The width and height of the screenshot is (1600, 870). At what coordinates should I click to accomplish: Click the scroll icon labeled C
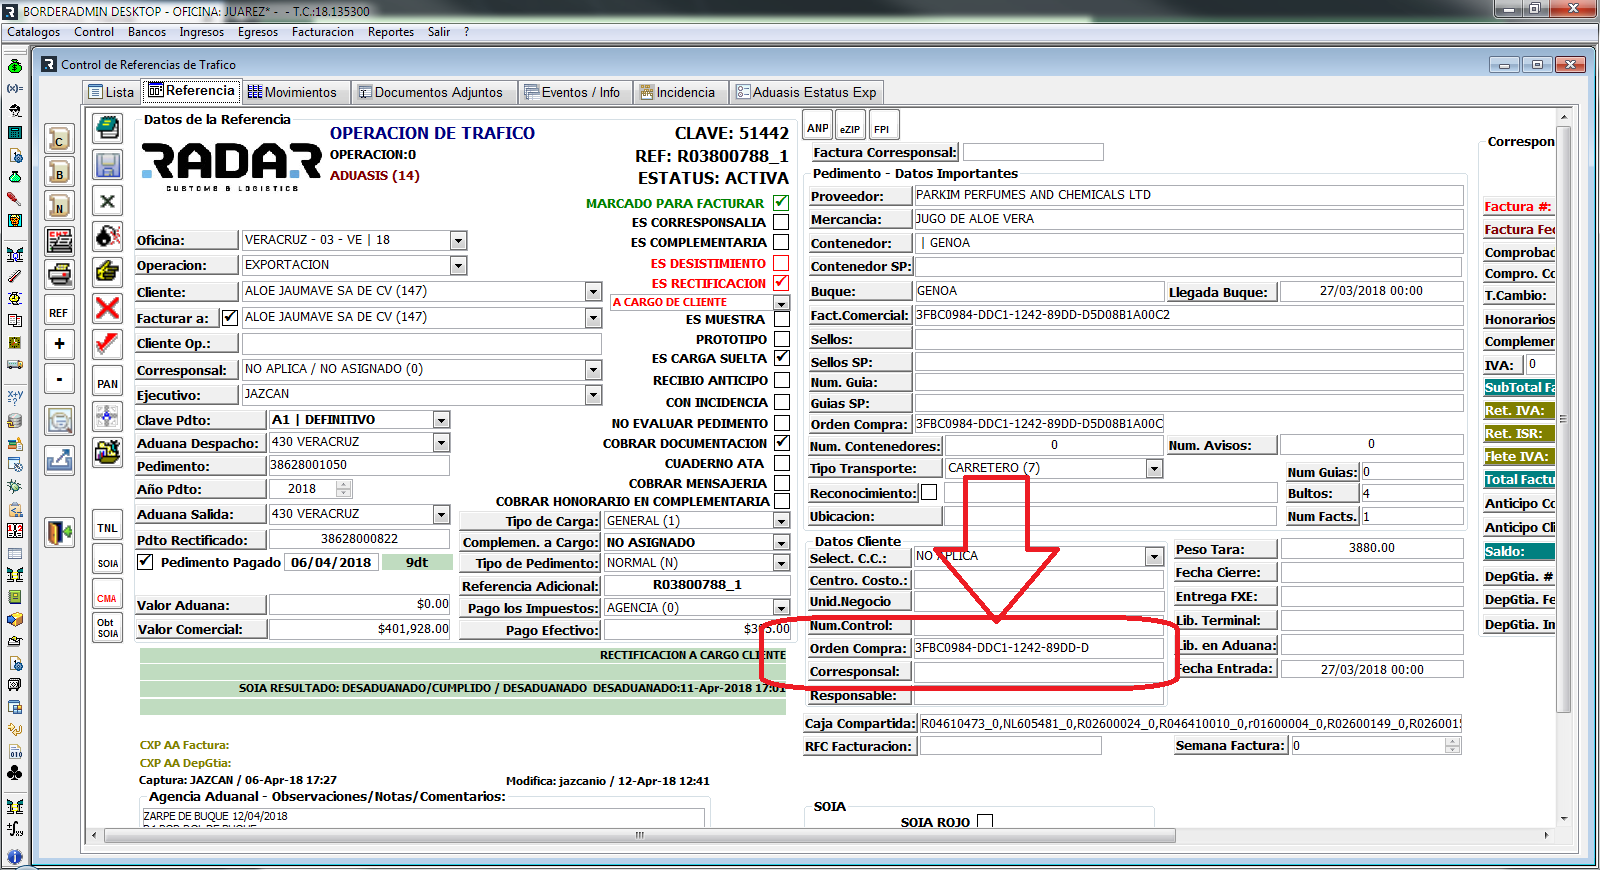point(59,139)
